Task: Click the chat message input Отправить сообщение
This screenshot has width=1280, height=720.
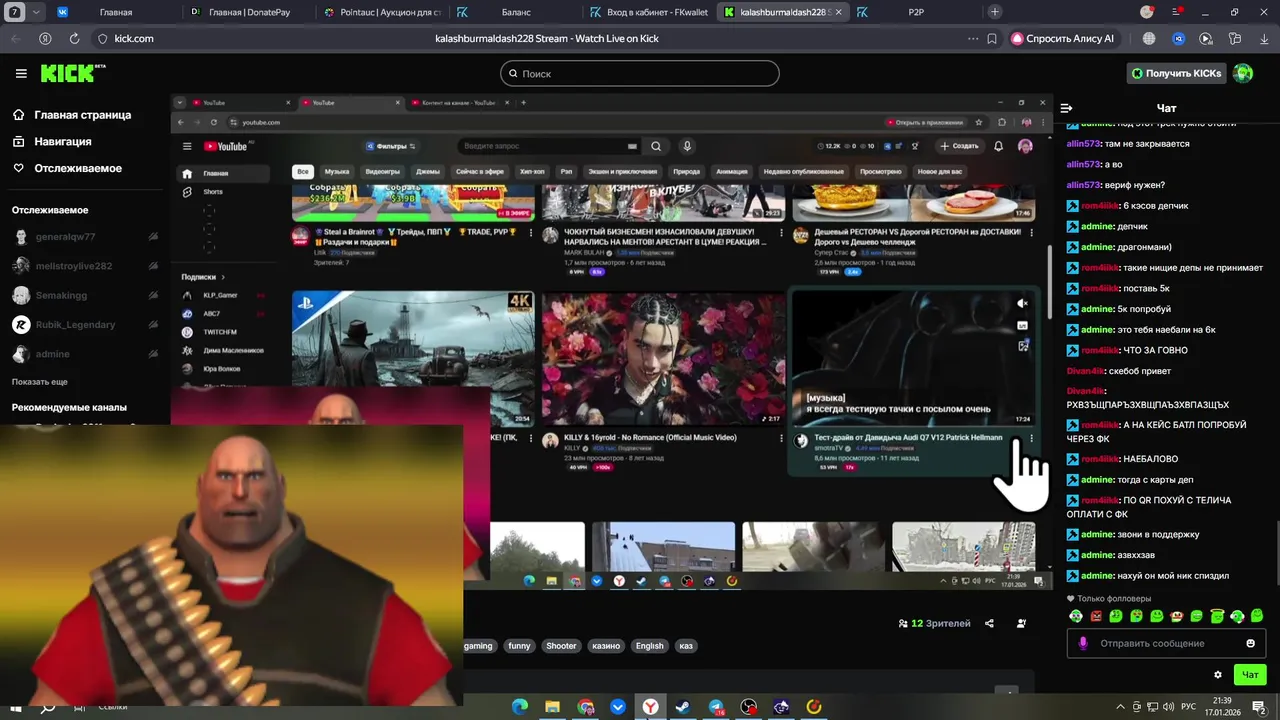Action: (x=1166, y=643)
